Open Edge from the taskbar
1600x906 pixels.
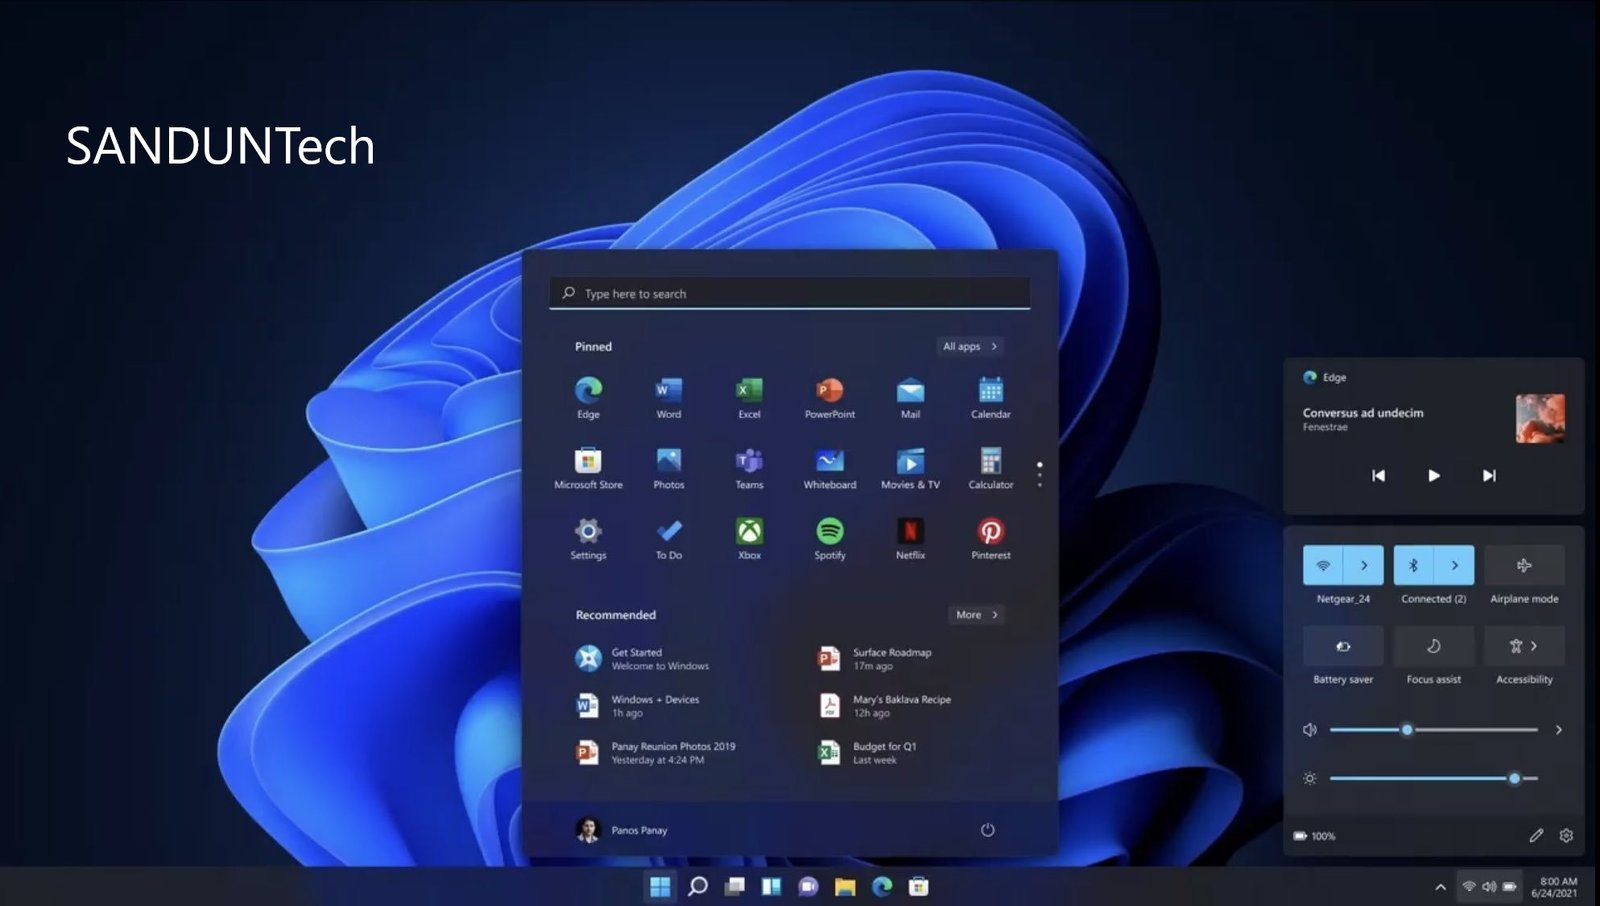click(x=882, y=886)
